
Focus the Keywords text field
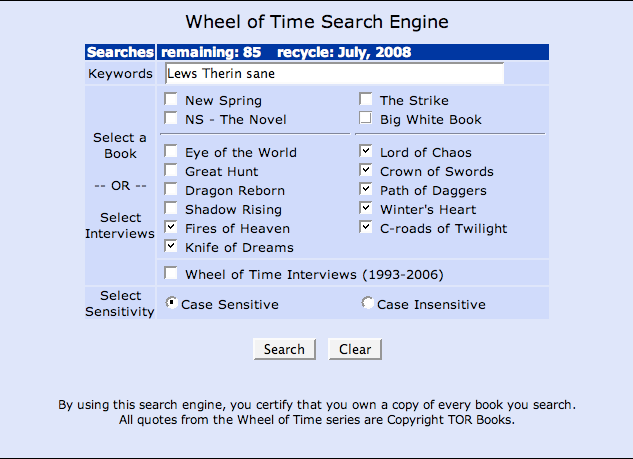(335, 73)
